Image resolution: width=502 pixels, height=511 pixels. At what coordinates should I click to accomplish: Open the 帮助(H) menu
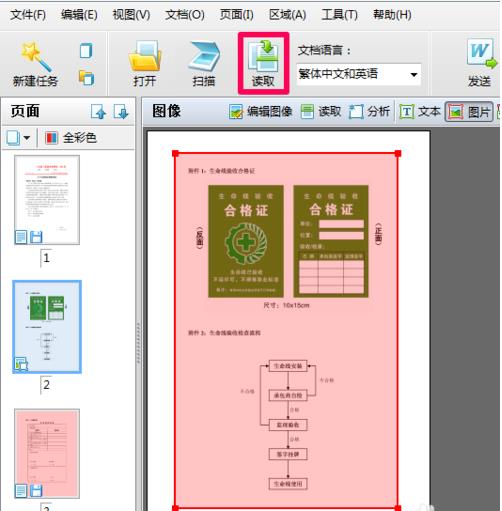(392, 15)
